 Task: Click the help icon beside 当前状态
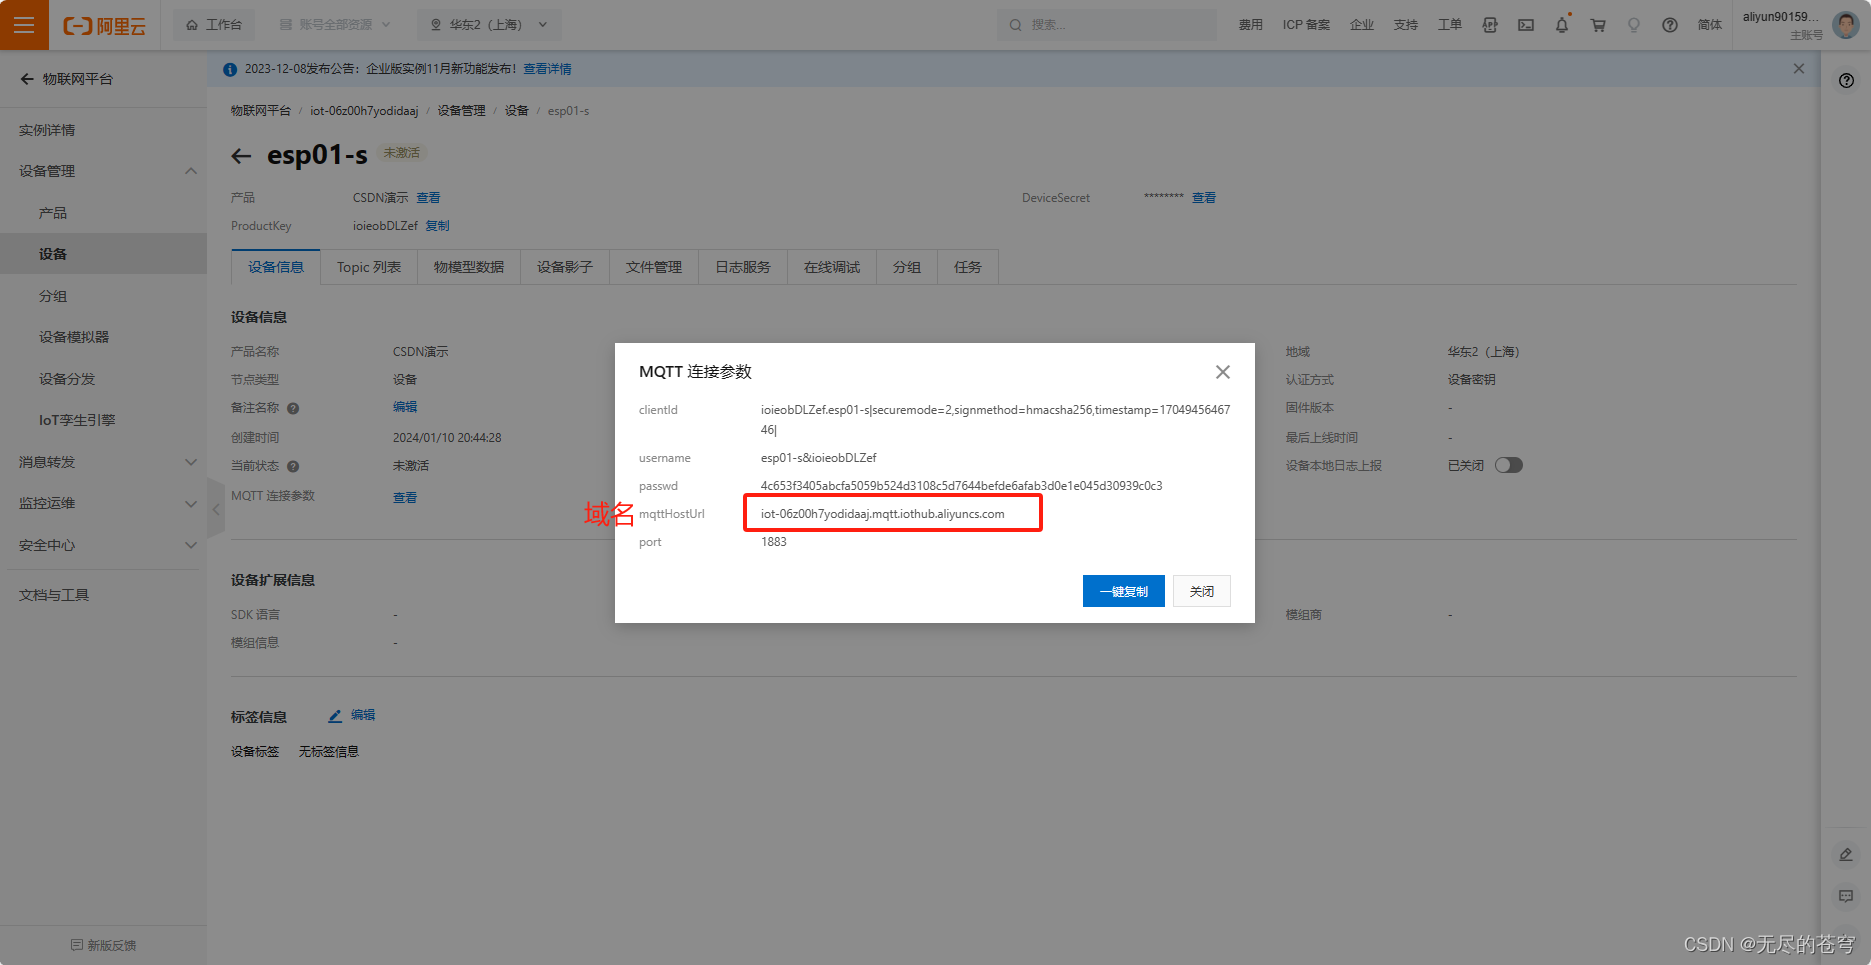point(293,466)
